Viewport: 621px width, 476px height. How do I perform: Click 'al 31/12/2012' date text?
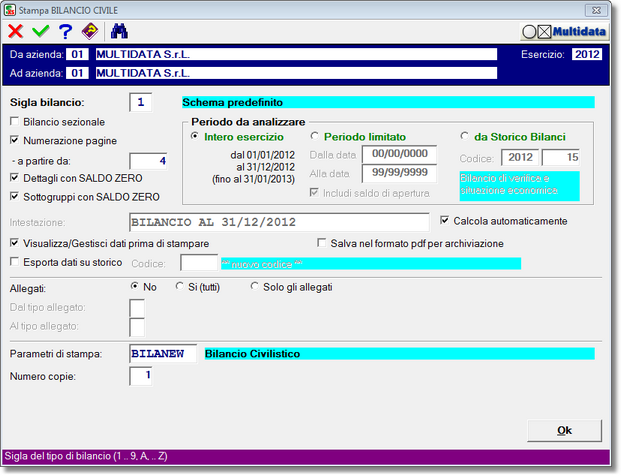tap(265, 167)
